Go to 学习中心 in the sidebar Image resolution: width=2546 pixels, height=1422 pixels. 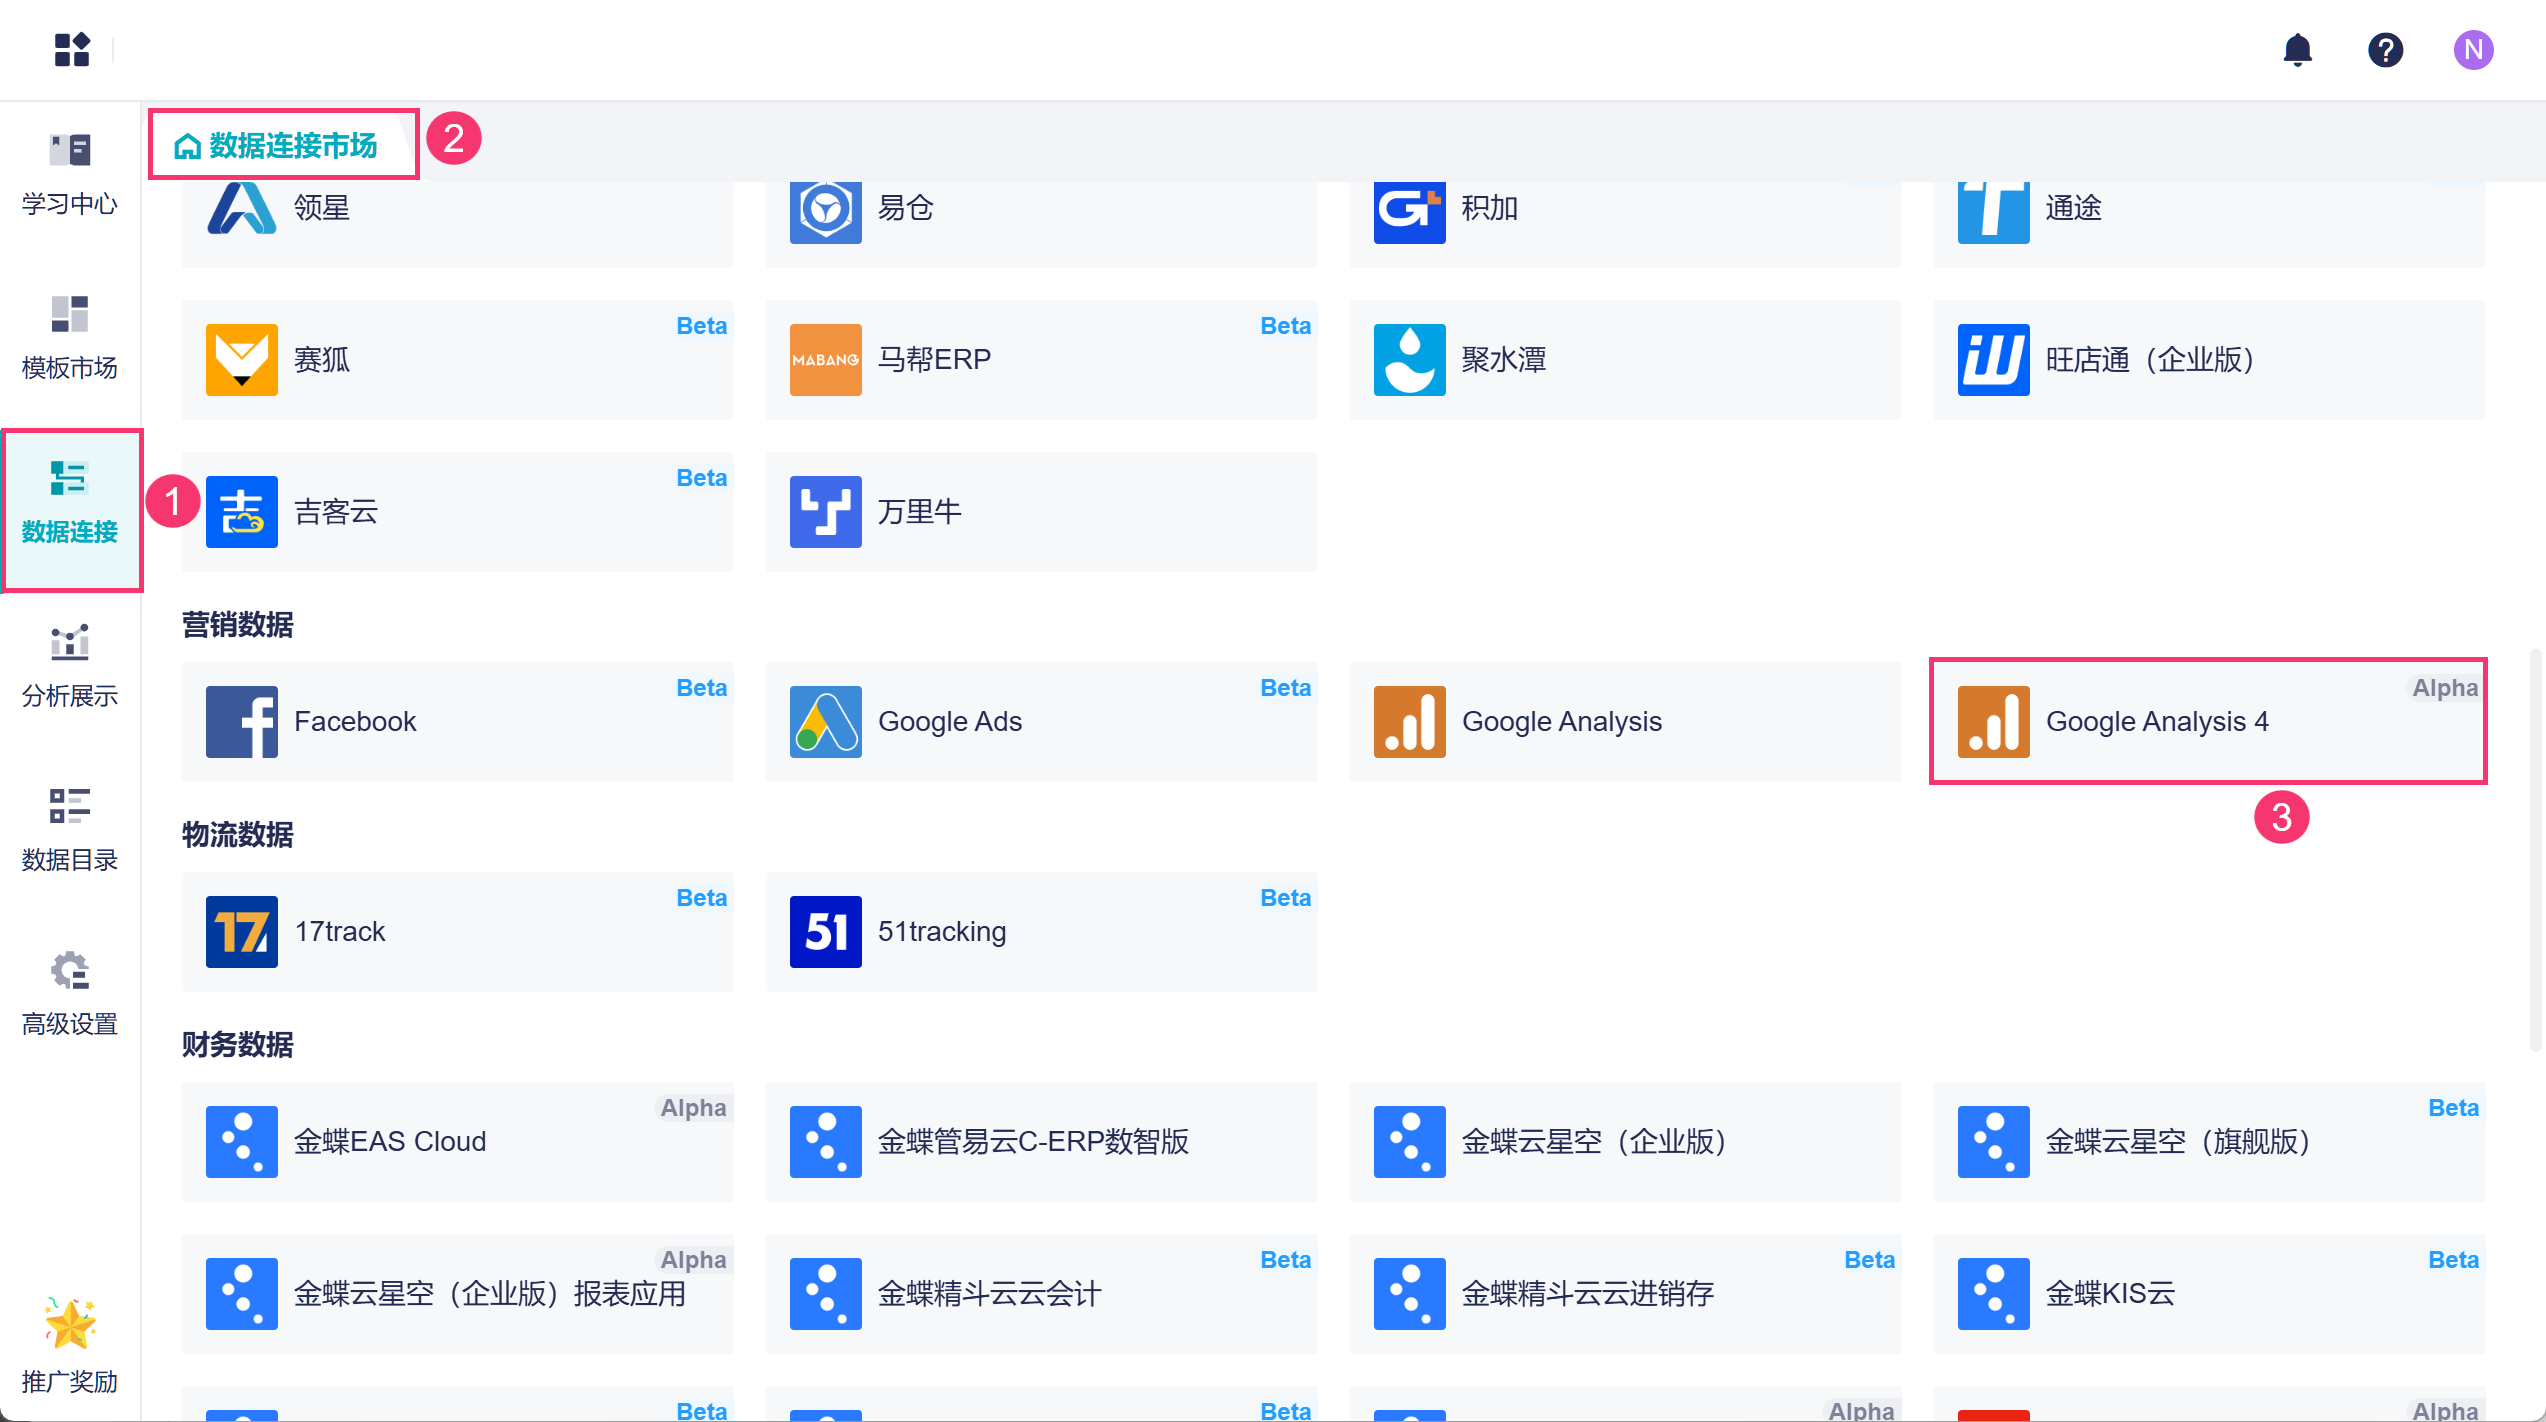pyautogui.click(x=70, y=175)
